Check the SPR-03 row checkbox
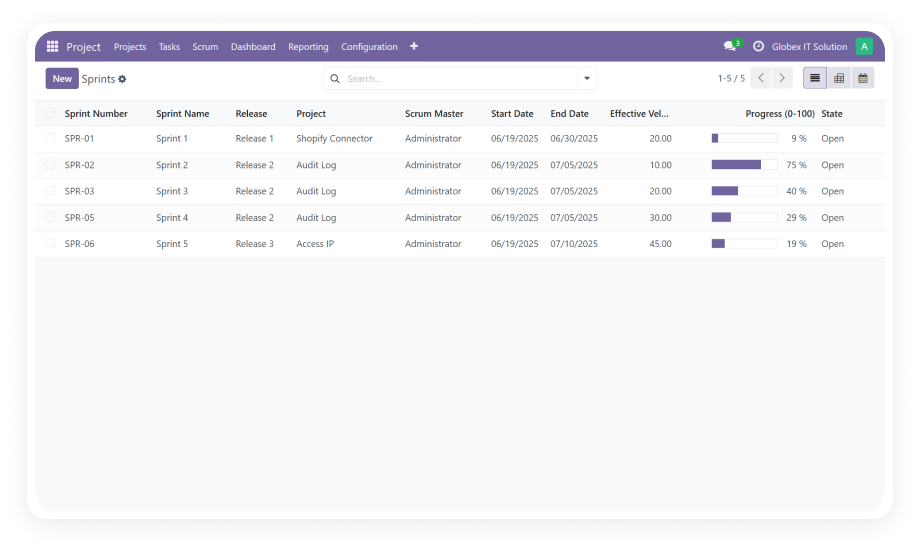 (50, 191)
